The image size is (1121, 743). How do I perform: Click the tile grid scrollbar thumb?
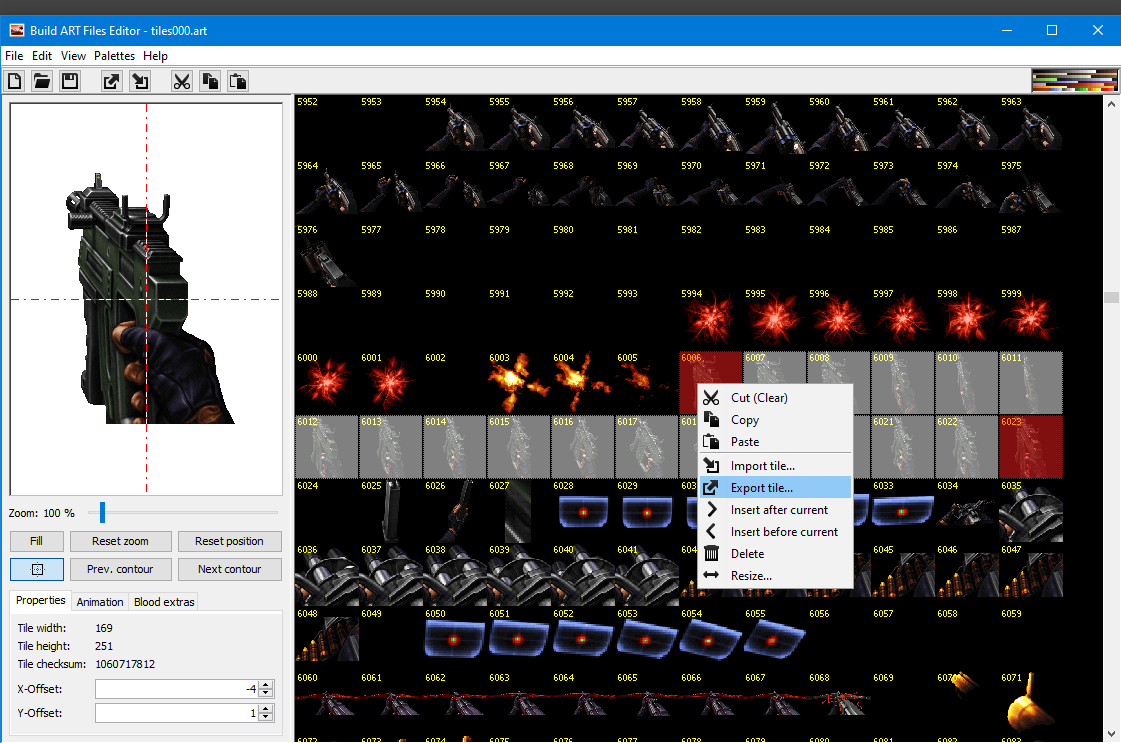tap(1111, 297)
